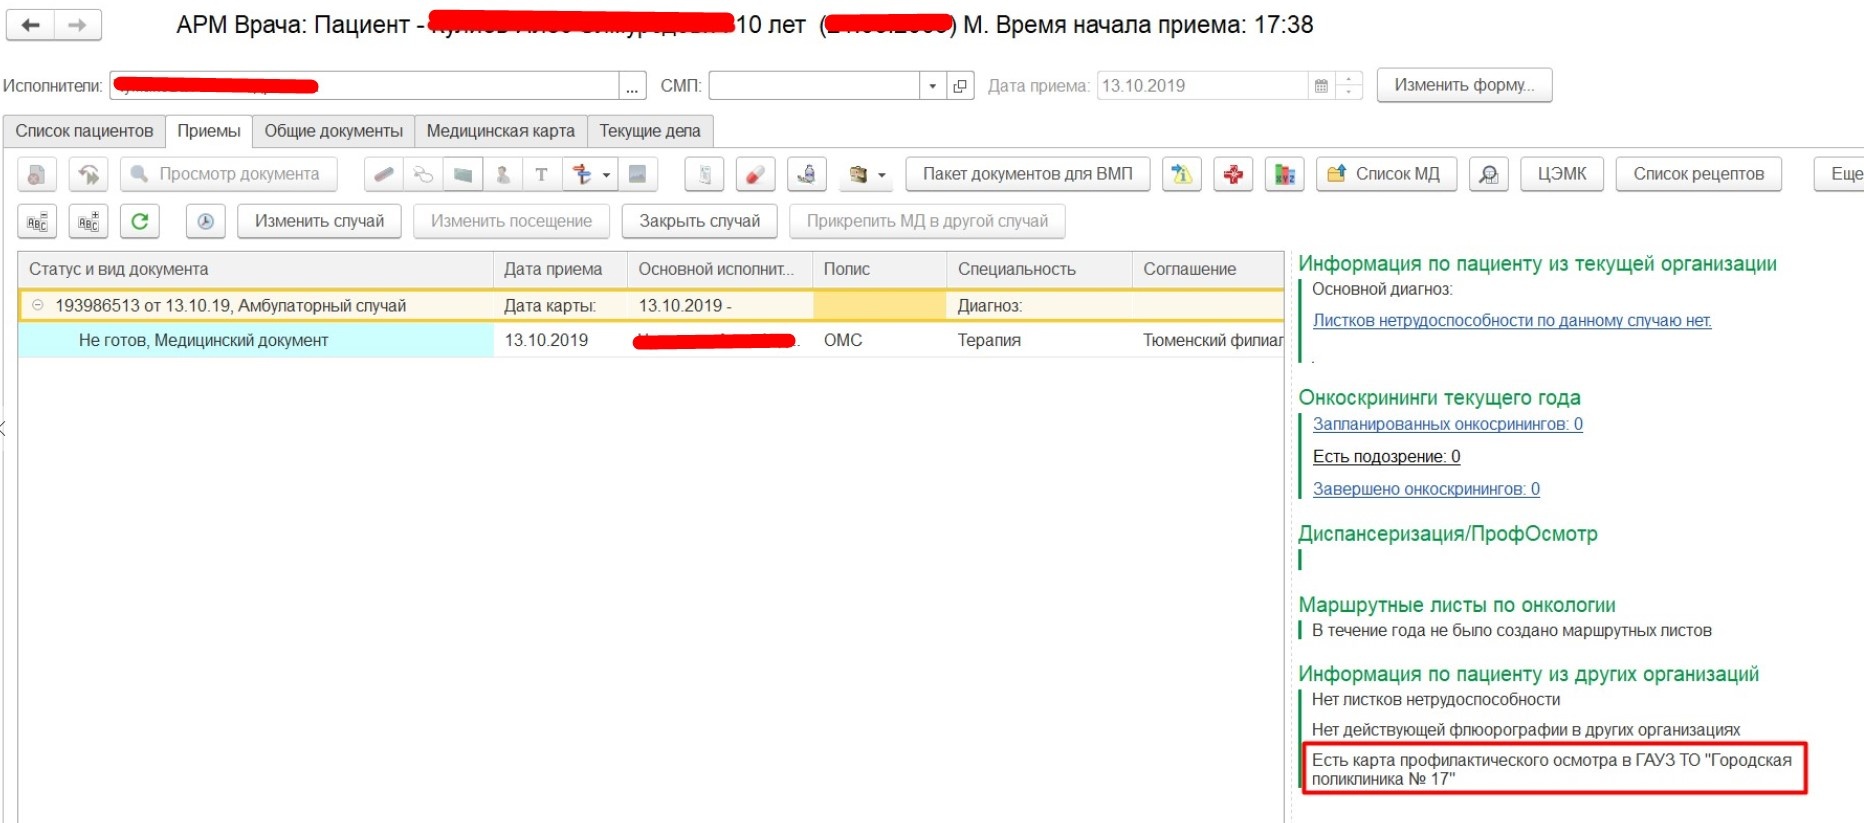This screenshot has width=1864, height=823.
Task: Open Запланированных онкоскринингов link
Action: click(x=1447, y=424)
